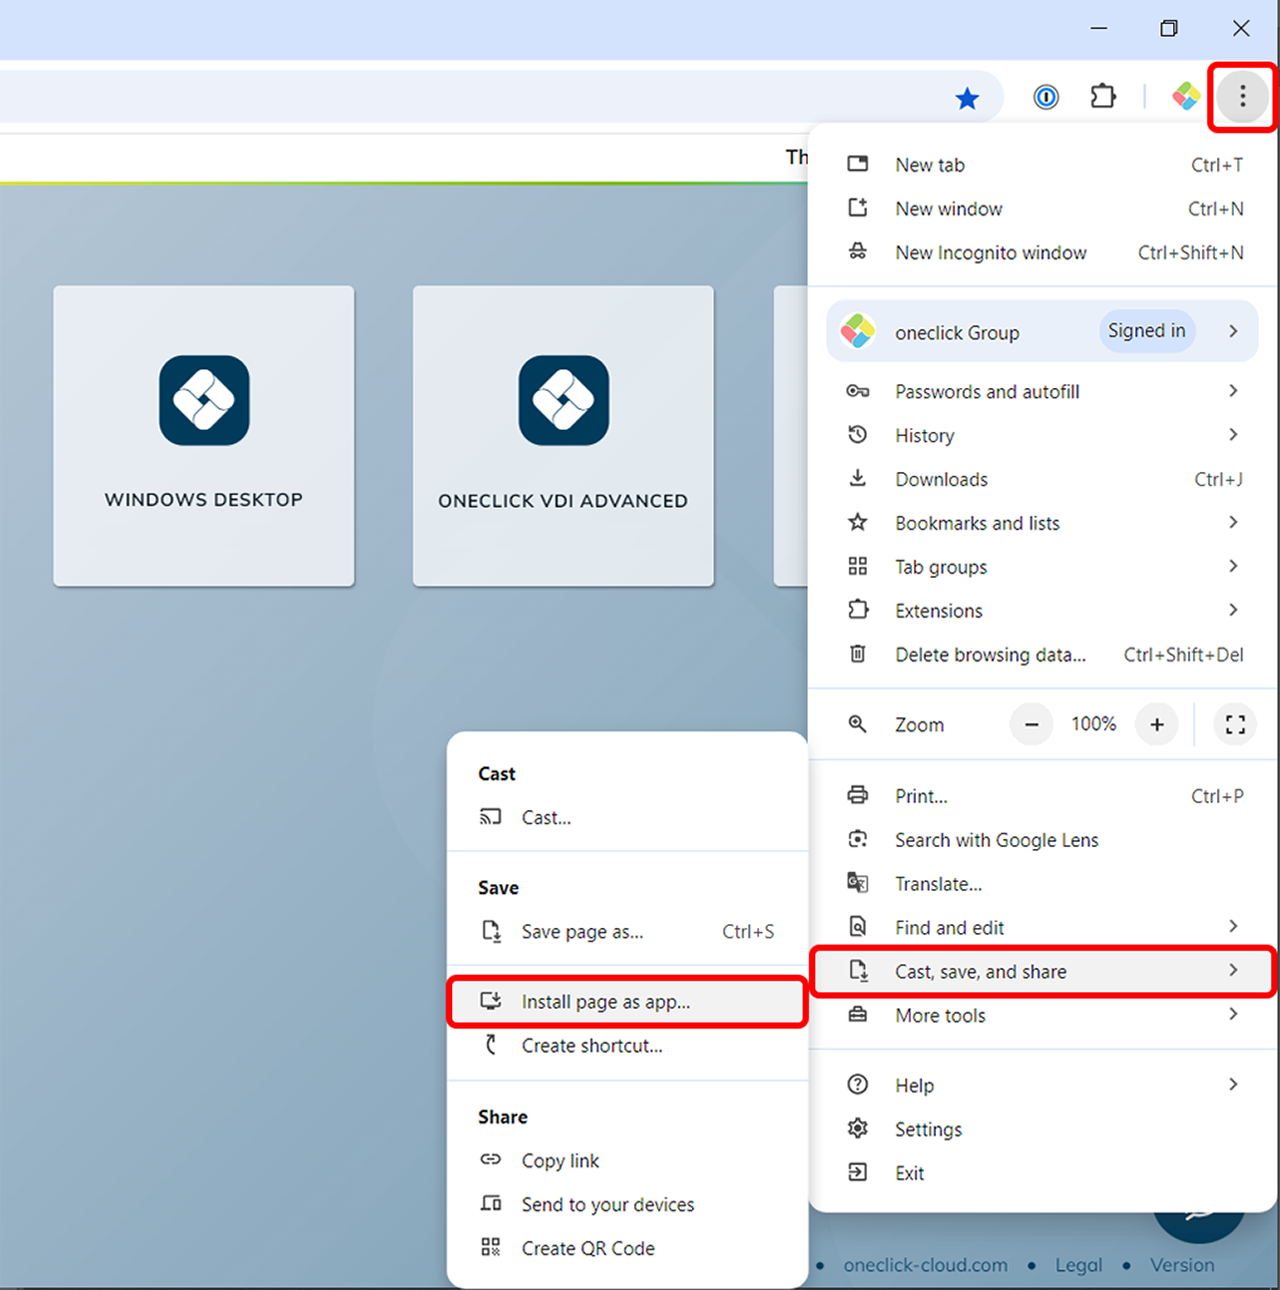The image size is (1280, 1290).
Task: Create a shortcut for this page
Action: pyautogui.click(x=591, y=1045)
